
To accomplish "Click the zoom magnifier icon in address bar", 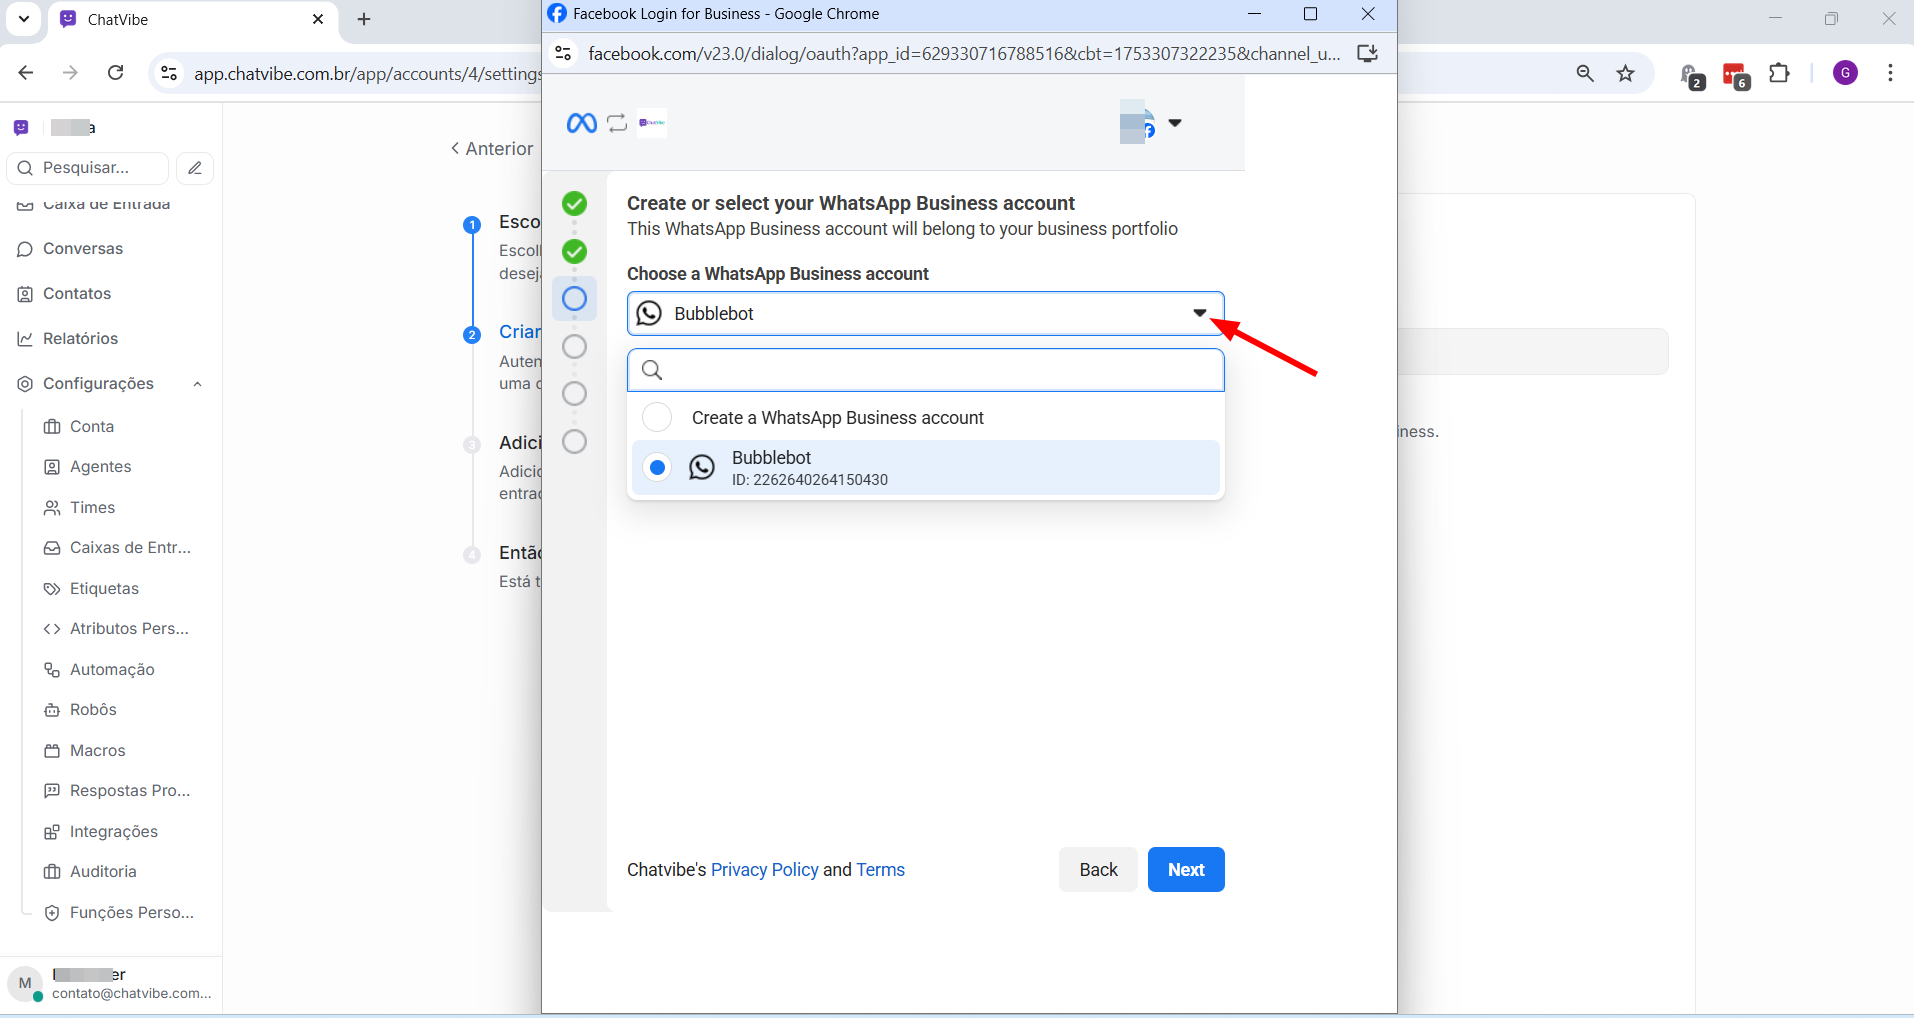I will pos(1585,73).
